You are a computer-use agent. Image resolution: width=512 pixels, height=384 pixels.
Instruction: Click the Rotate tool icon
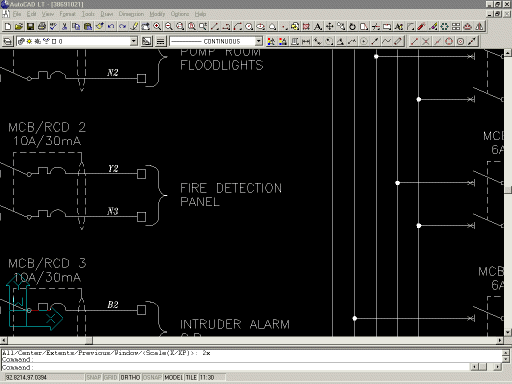352,26
